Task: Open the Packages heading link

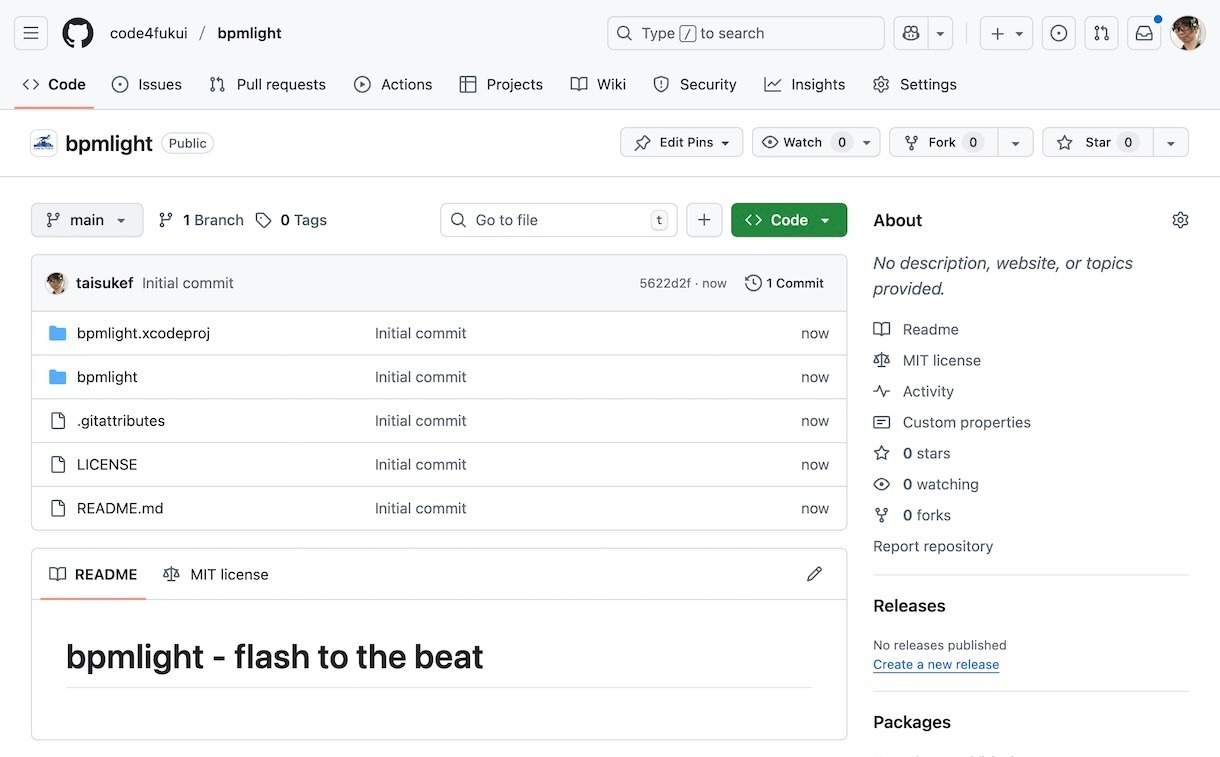Action: [912, 722]
